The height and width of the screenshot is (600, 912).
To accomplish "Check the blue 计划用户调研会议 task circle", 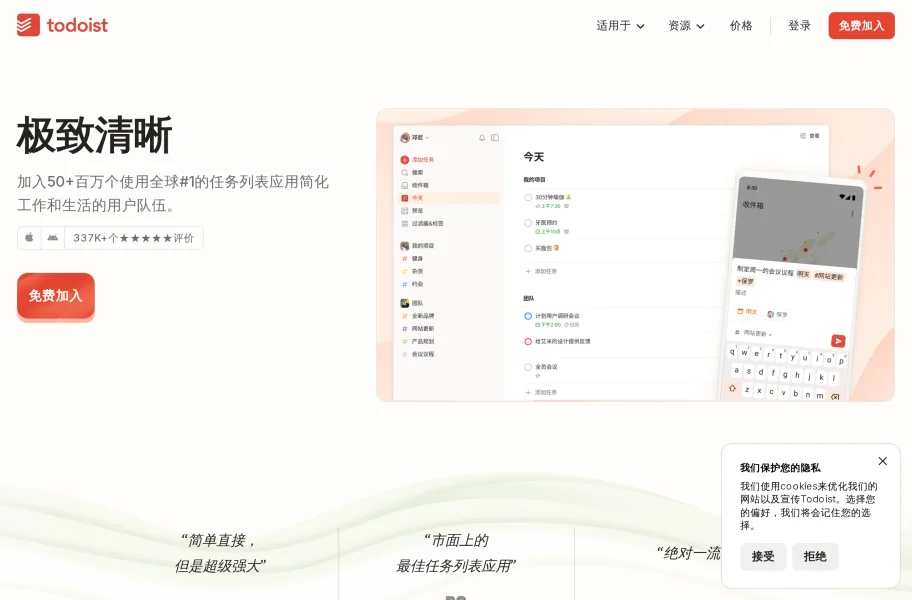I will pos(528,316).
